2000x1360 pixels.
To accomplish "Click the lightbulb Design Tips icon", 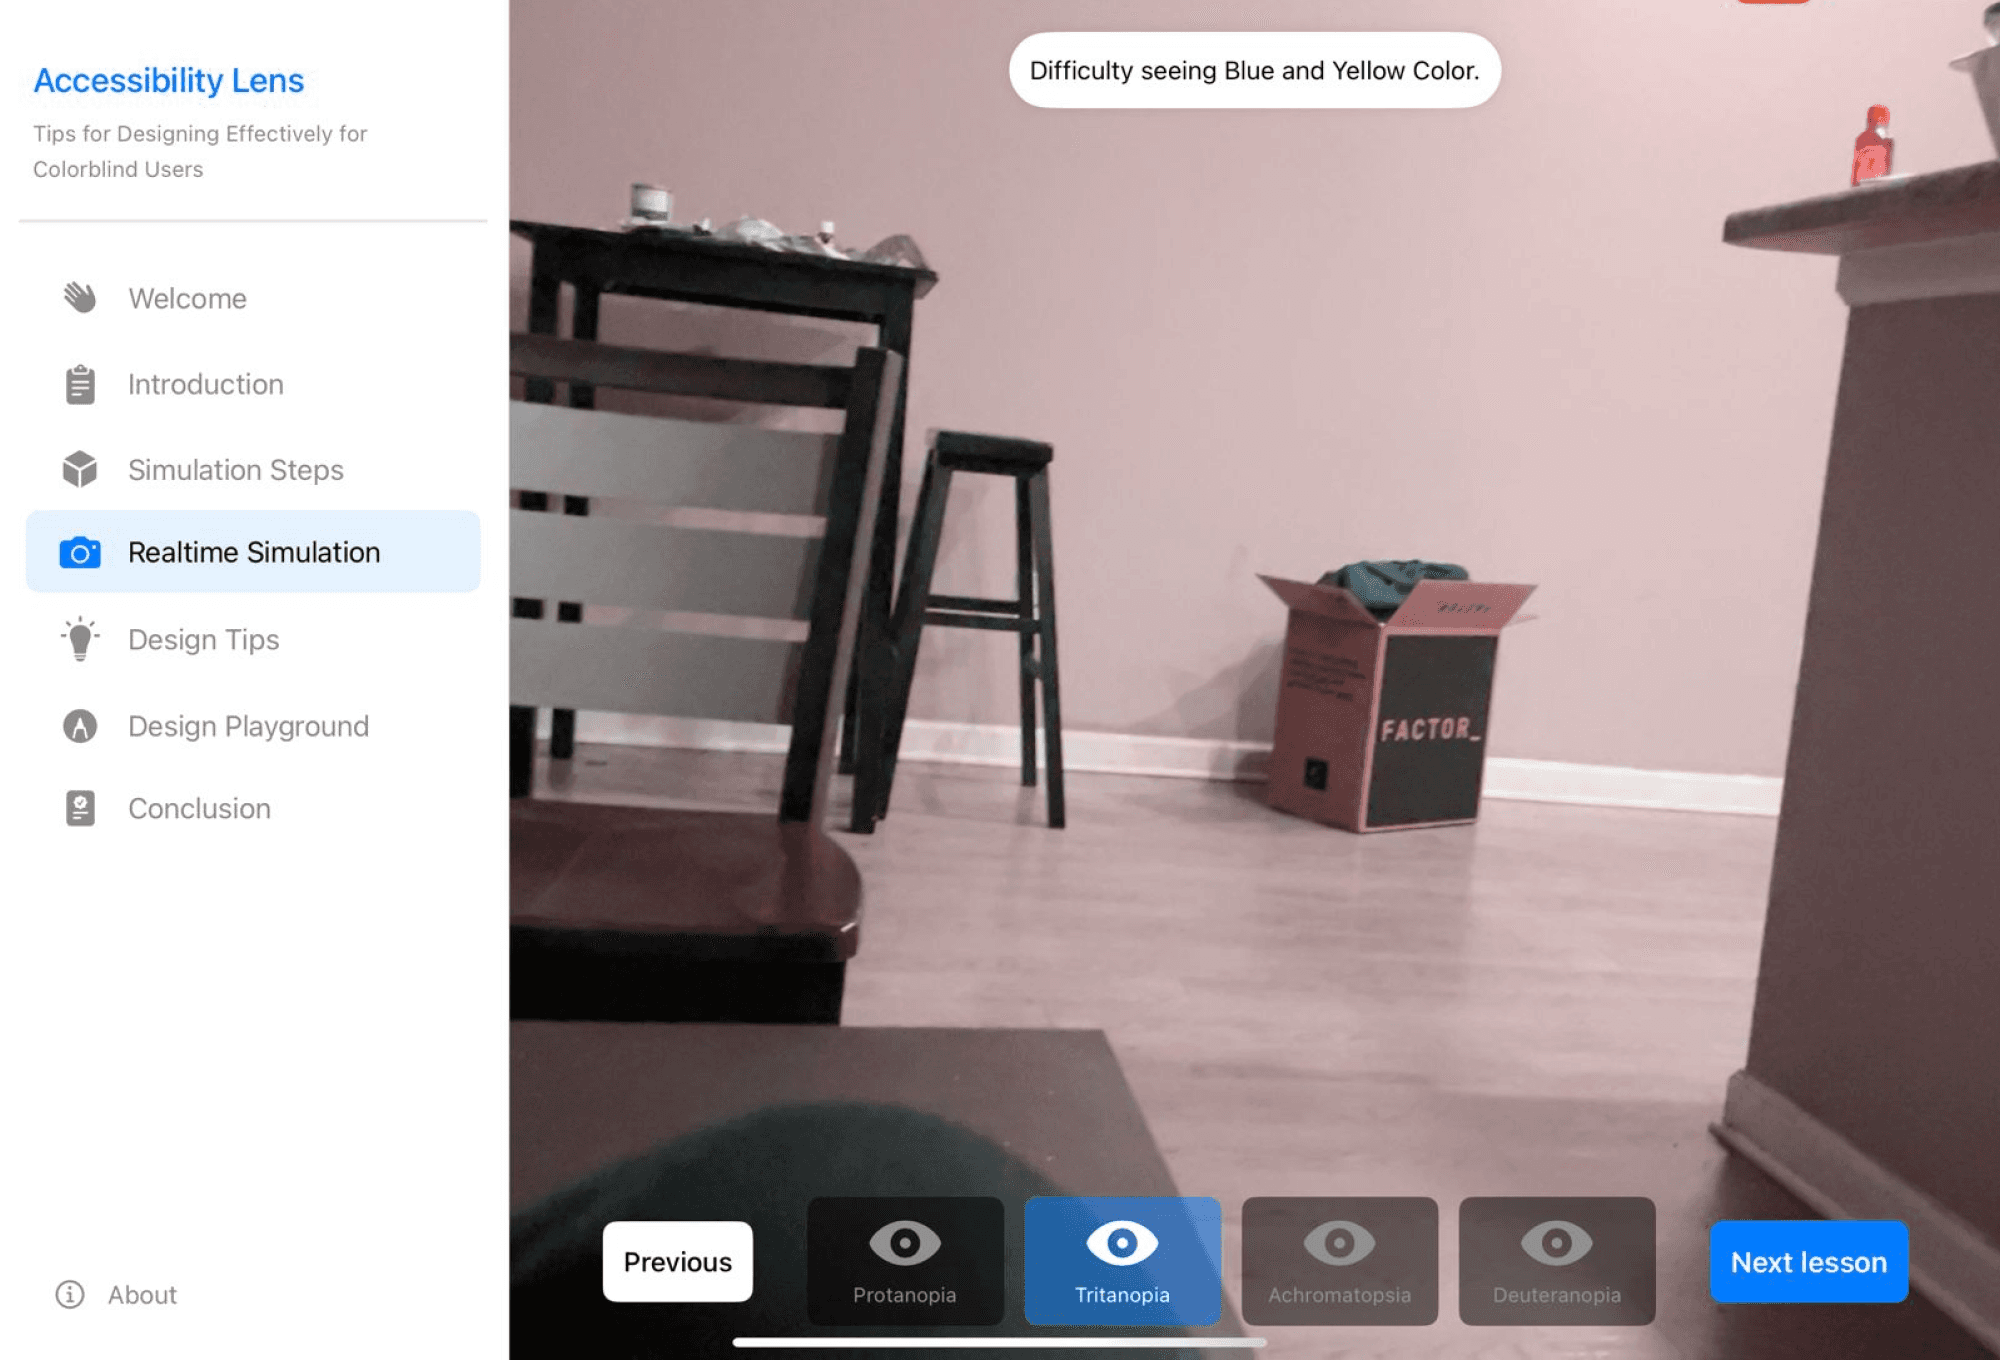I will tap(80, 639).
